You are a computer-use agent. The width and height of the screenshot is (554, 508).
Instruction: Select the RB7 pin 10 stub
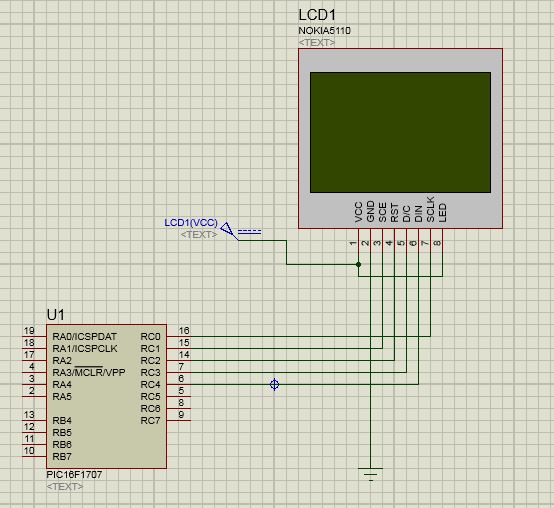(x=34, y=456)
